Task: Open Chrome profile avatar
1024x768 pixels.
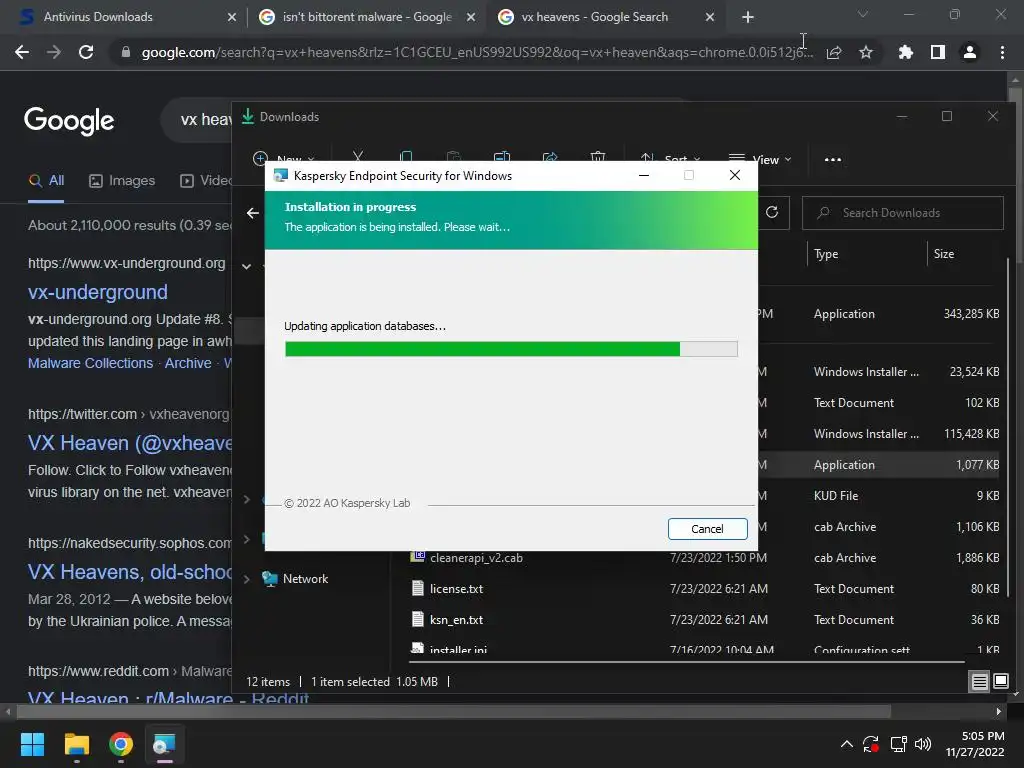Action: tap(970, 52)
